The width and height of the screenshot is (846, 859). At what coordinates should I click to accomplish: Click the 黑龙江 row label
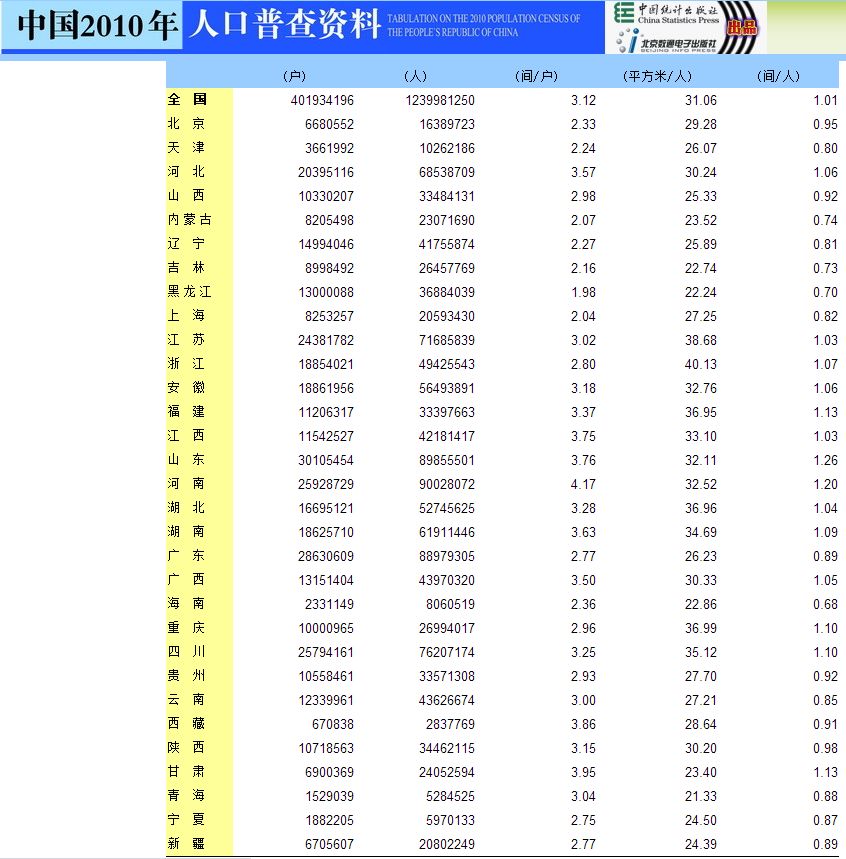coord(190,291)
